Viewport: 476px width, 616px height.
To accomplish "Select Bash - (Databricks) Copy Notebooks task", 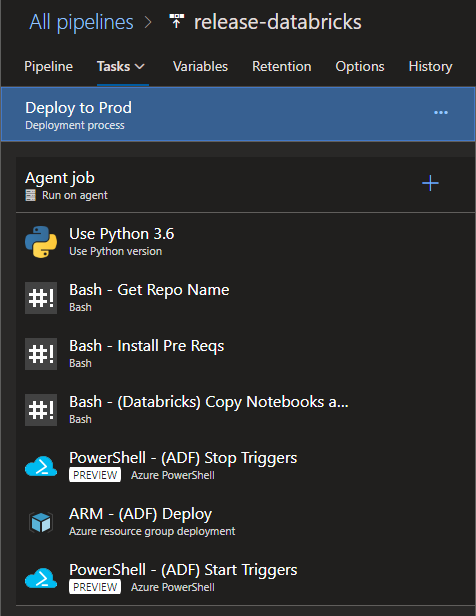I will point(245,410).
